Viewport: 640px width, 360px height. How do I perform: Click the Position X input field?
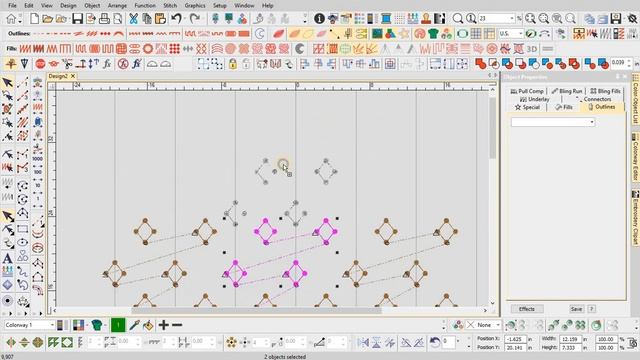pos(515,339)
